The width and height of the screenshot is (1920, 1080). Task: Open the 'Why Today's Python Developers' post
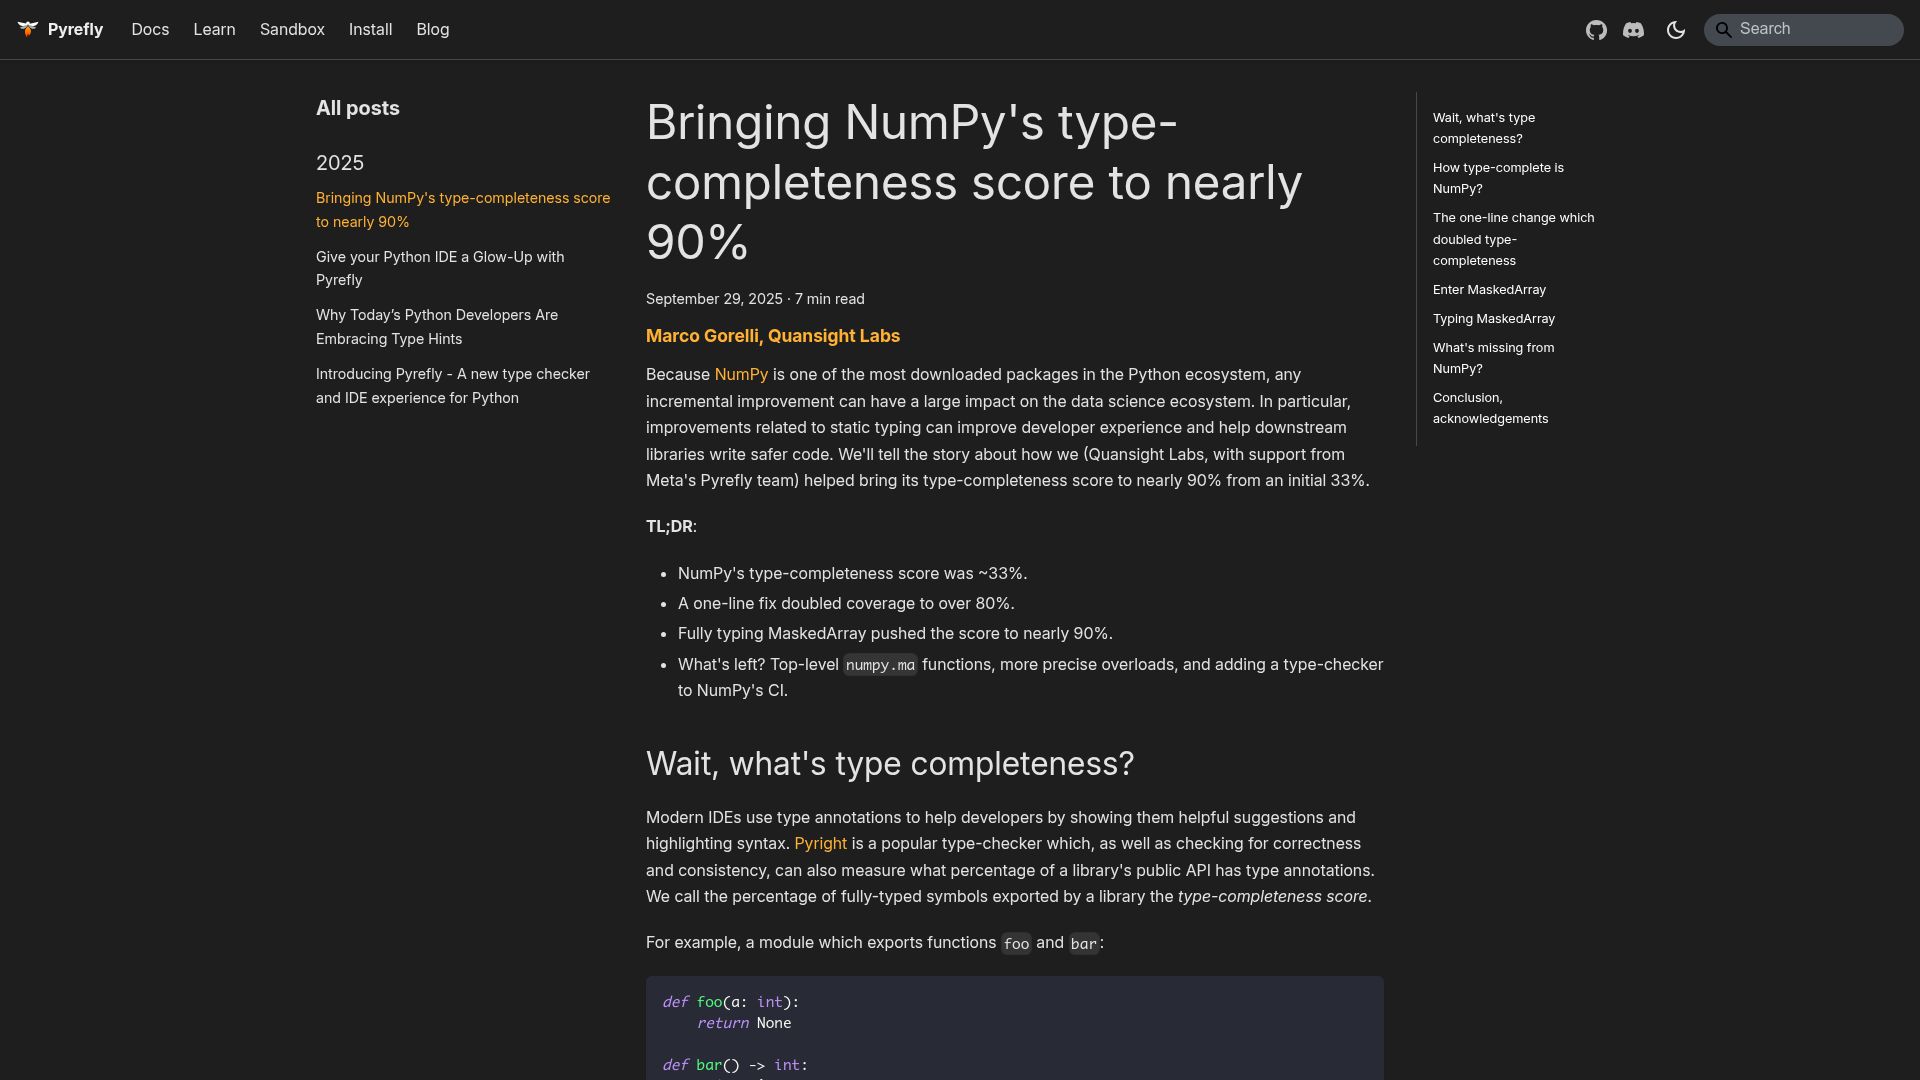(x=437, y=327)
